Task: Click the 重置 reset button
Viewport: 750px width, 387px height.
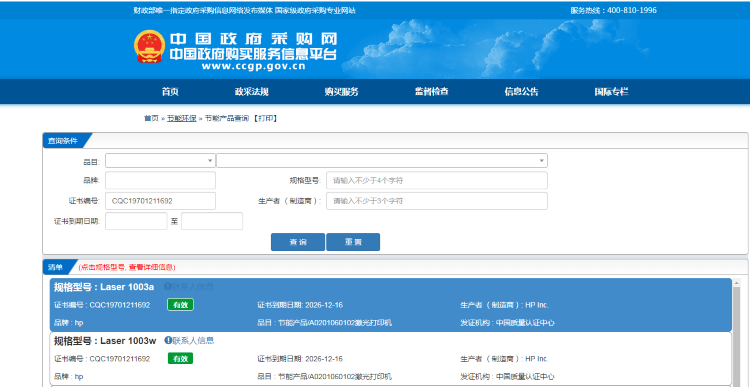Action: click(x=353, y=242)
